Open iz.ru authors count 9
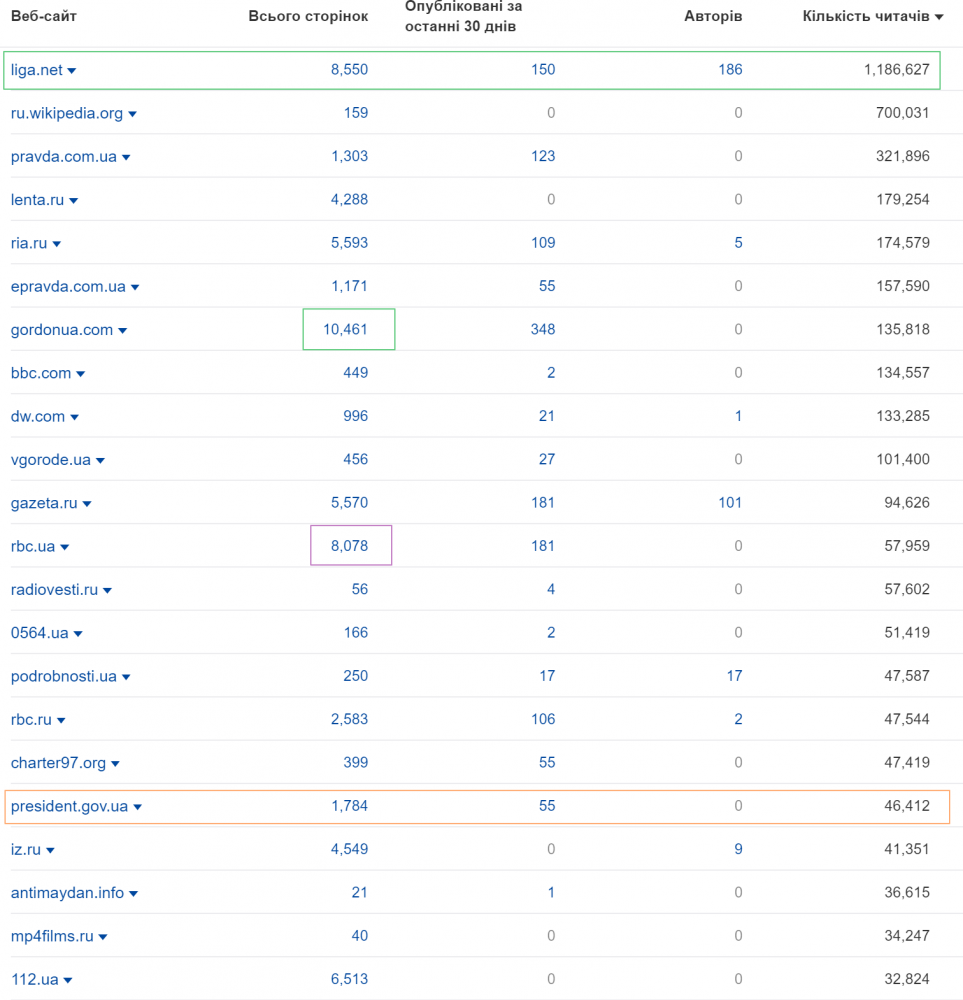This screenshot has height=1000, width=963. pos(738,849)
